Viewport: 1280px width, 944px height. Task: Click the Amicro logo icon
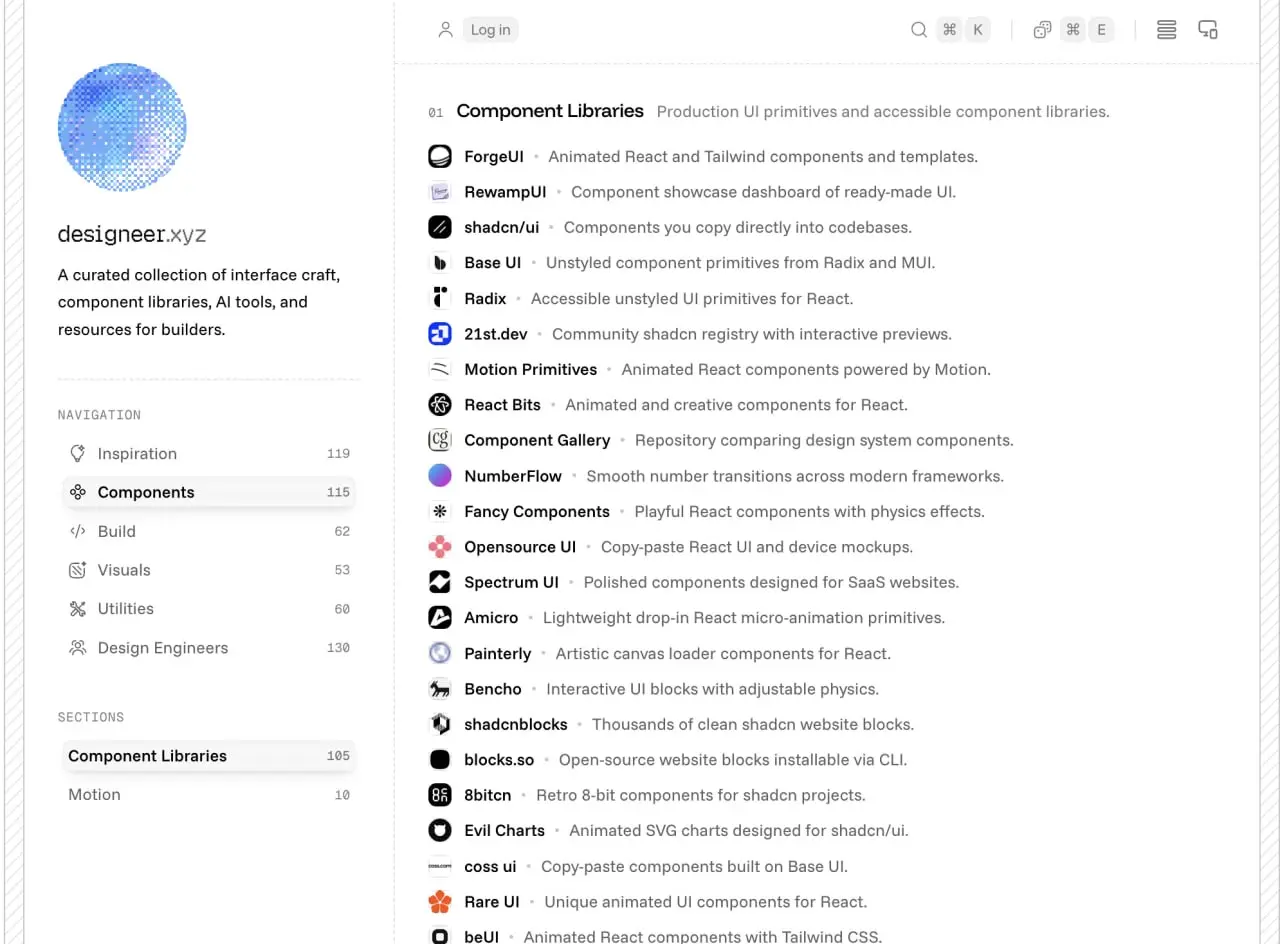pos(440,618)
